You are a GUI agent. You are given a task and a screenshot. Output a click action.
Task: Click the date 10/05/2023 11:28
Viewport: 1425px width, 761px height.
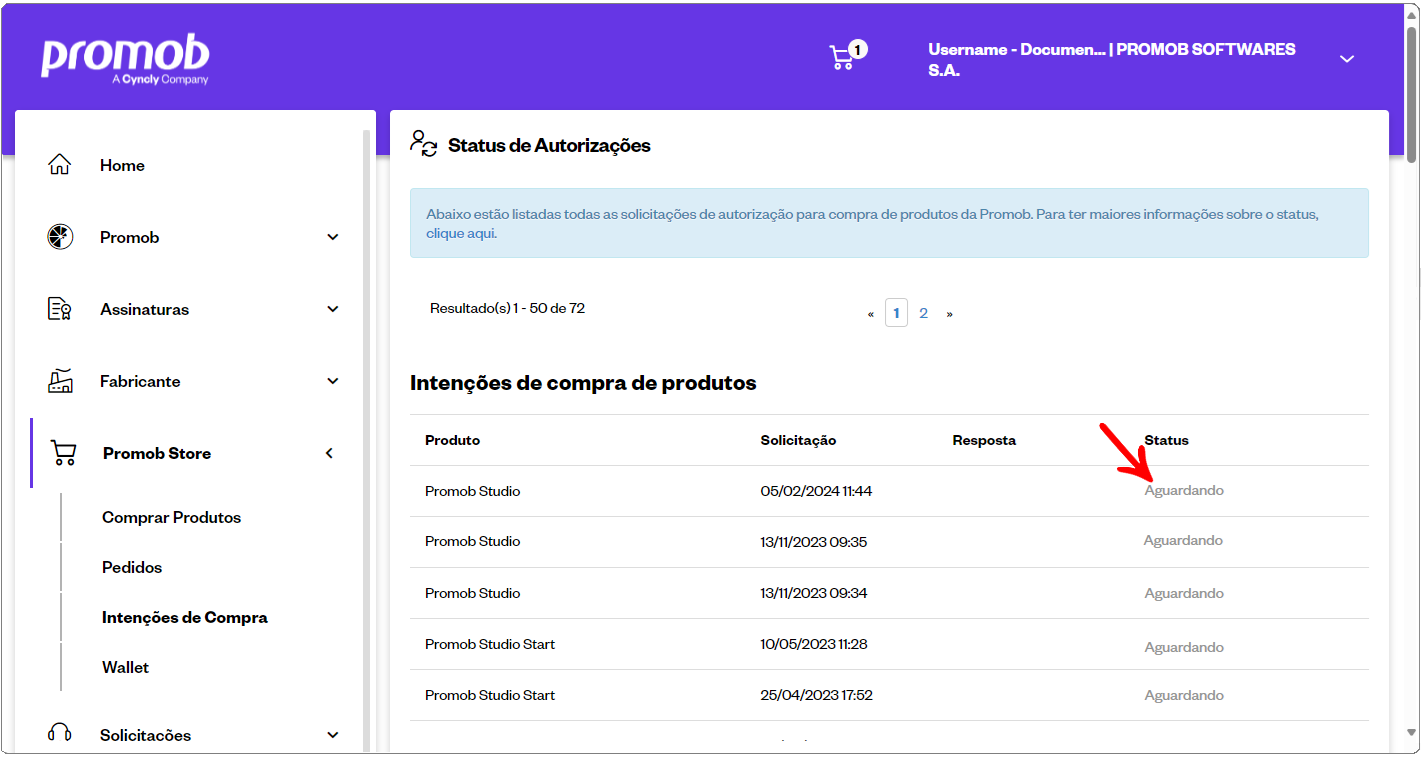pyautogui.click(x=813, y=644)
